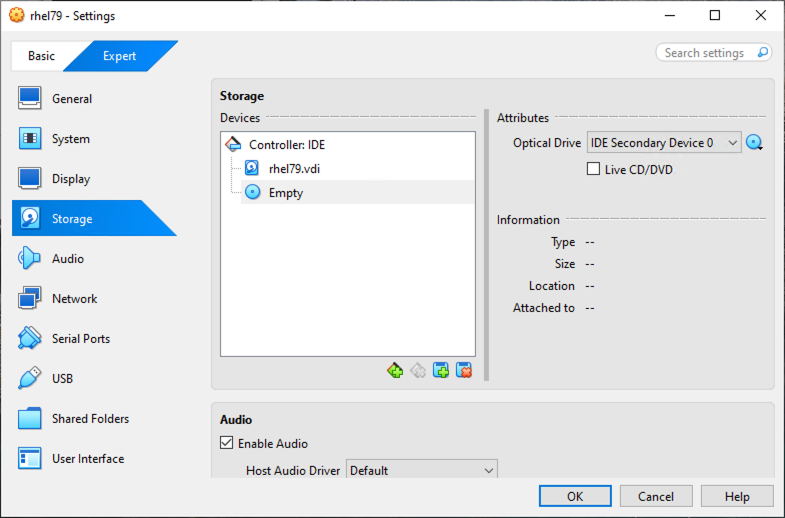Image resolution: width=785 pixels, height=518 pixels.
Task: Click the remove attachment icon
Action: pos(464,370)
